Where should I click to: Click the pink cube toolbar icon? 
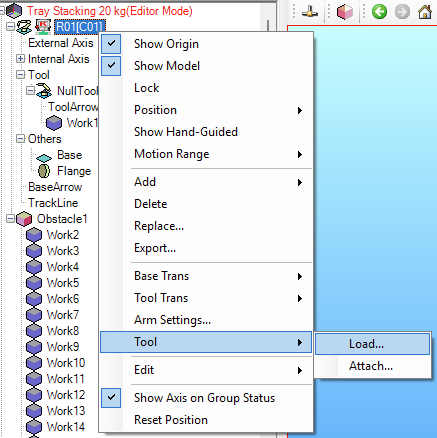pos(345,12)
